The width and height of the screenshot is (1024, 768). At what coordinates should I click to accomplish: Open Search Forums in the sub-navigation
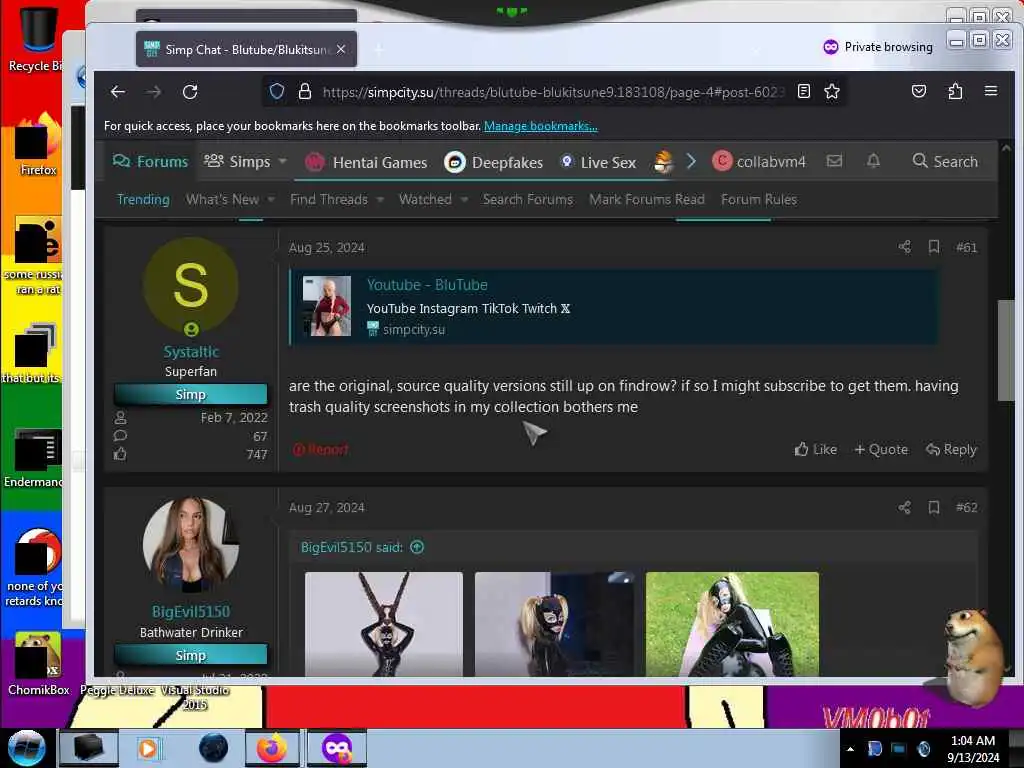click(528, 199)
